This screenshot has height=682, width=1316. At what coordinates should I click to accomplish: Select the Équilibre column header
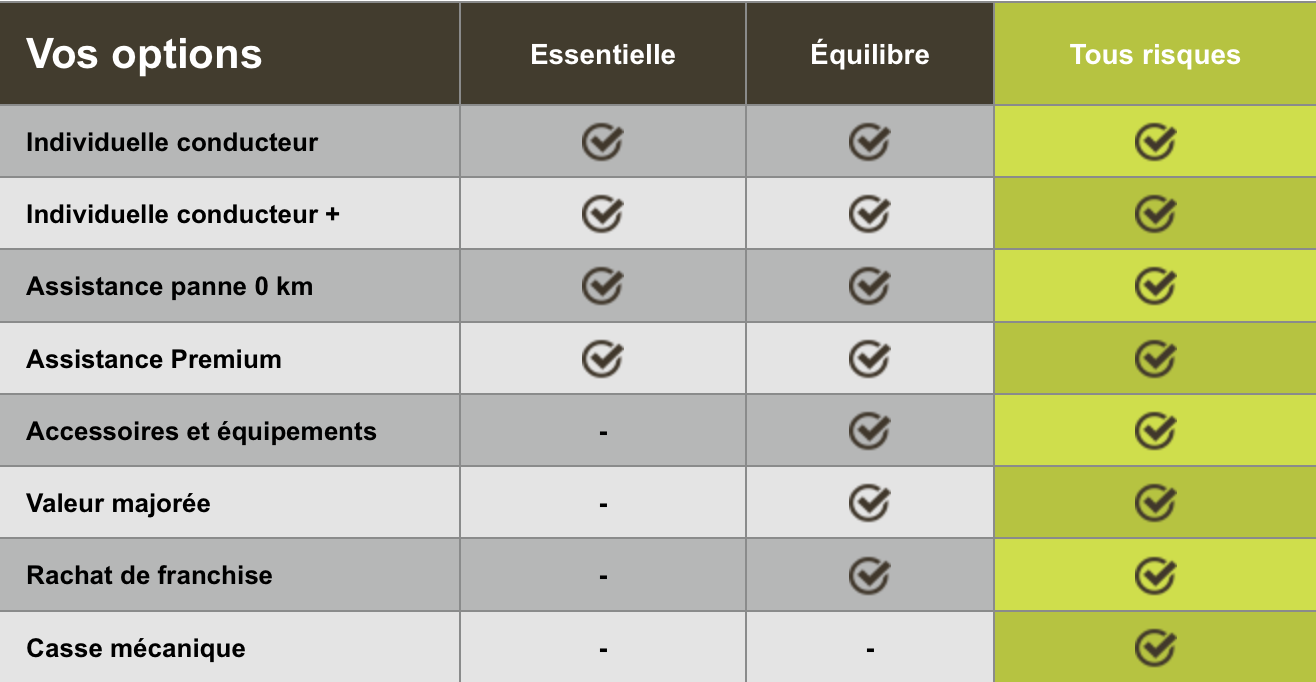[870, 54]
